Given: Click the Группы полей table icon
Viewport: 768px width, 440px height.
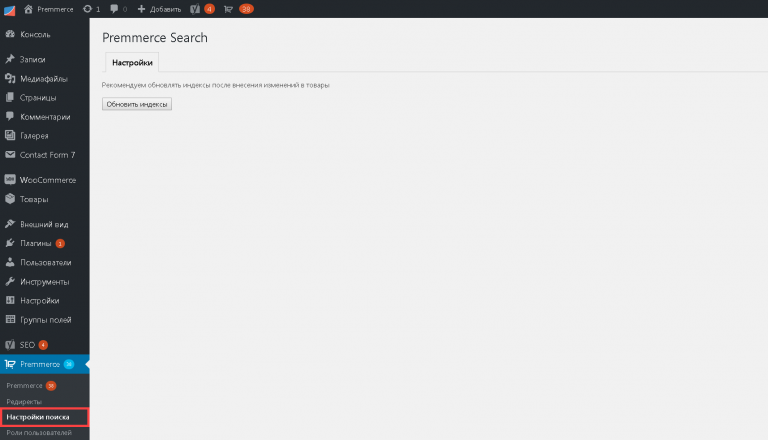Looking at the screenshot, I should (x=10, y=319).
